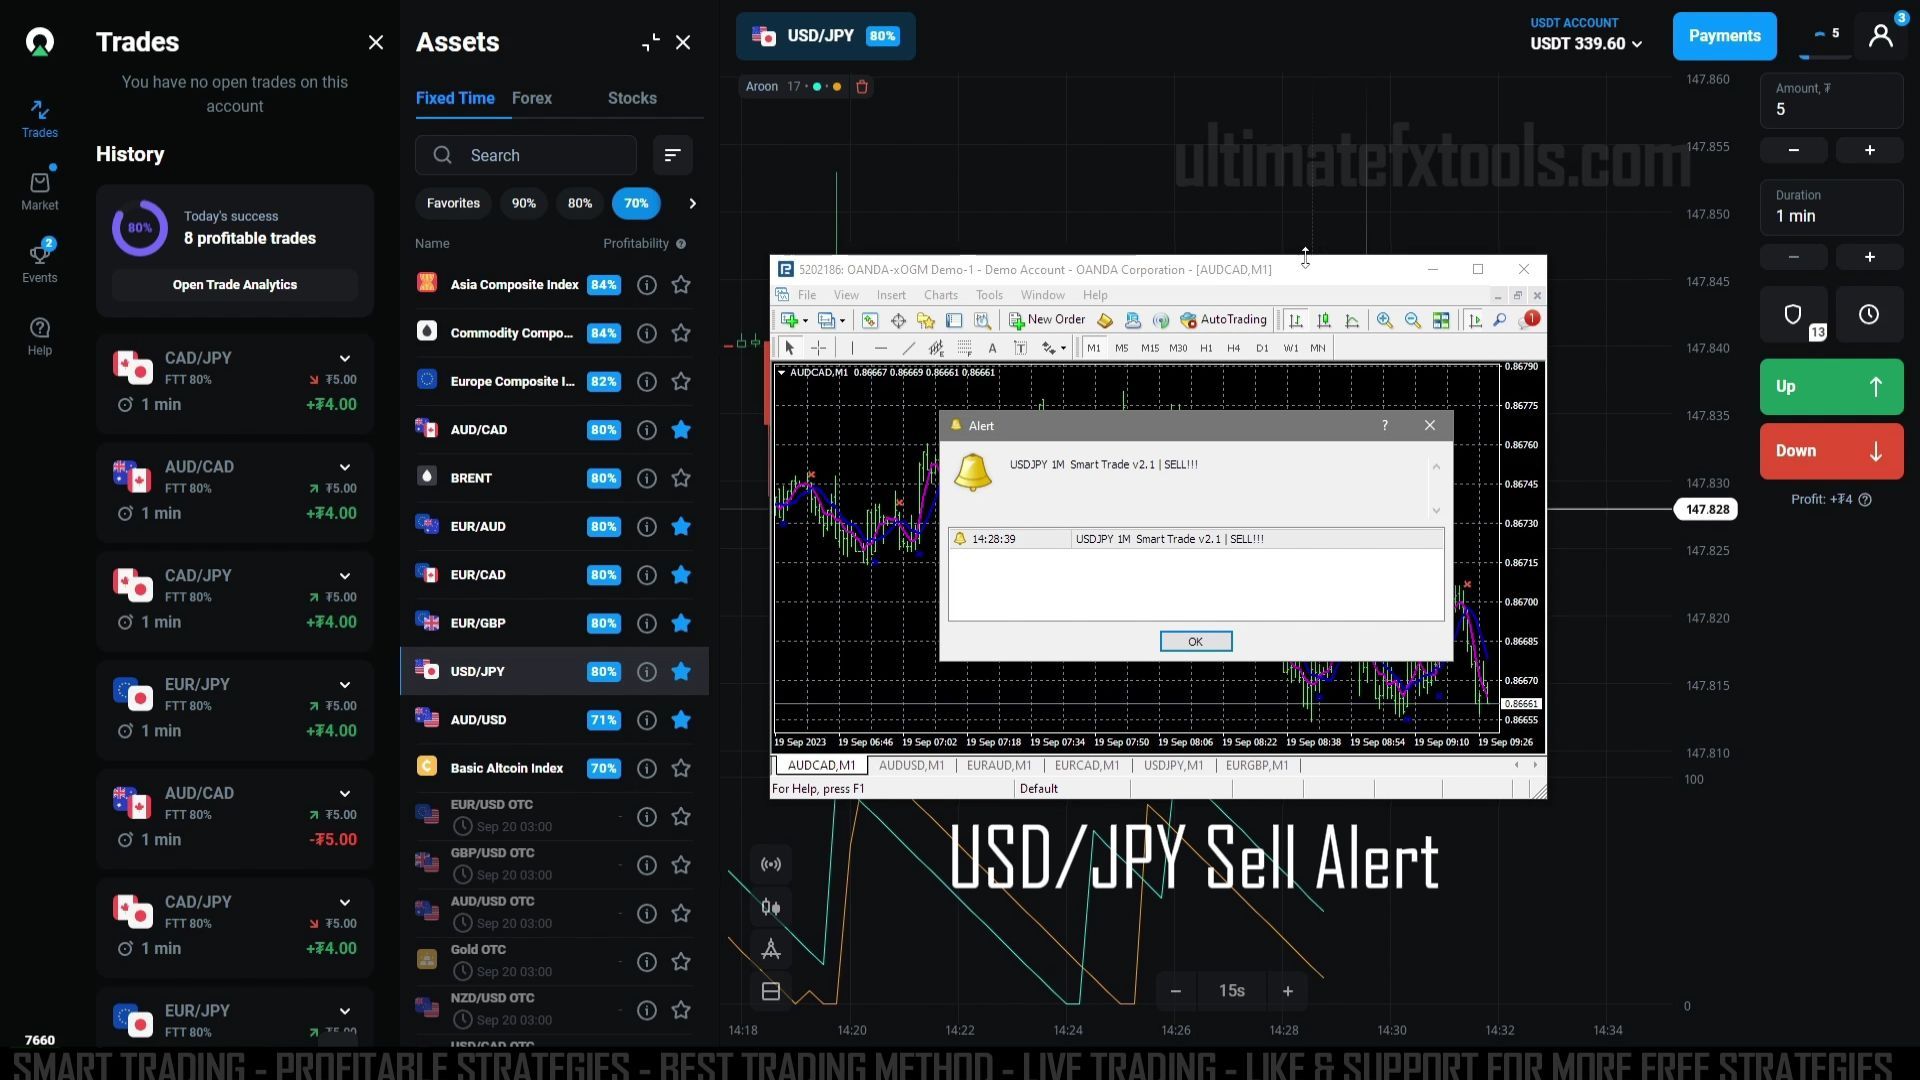Toggle favorite star for AUD/CAD
1920x1080 pixels.
click(x=681, y=430)
